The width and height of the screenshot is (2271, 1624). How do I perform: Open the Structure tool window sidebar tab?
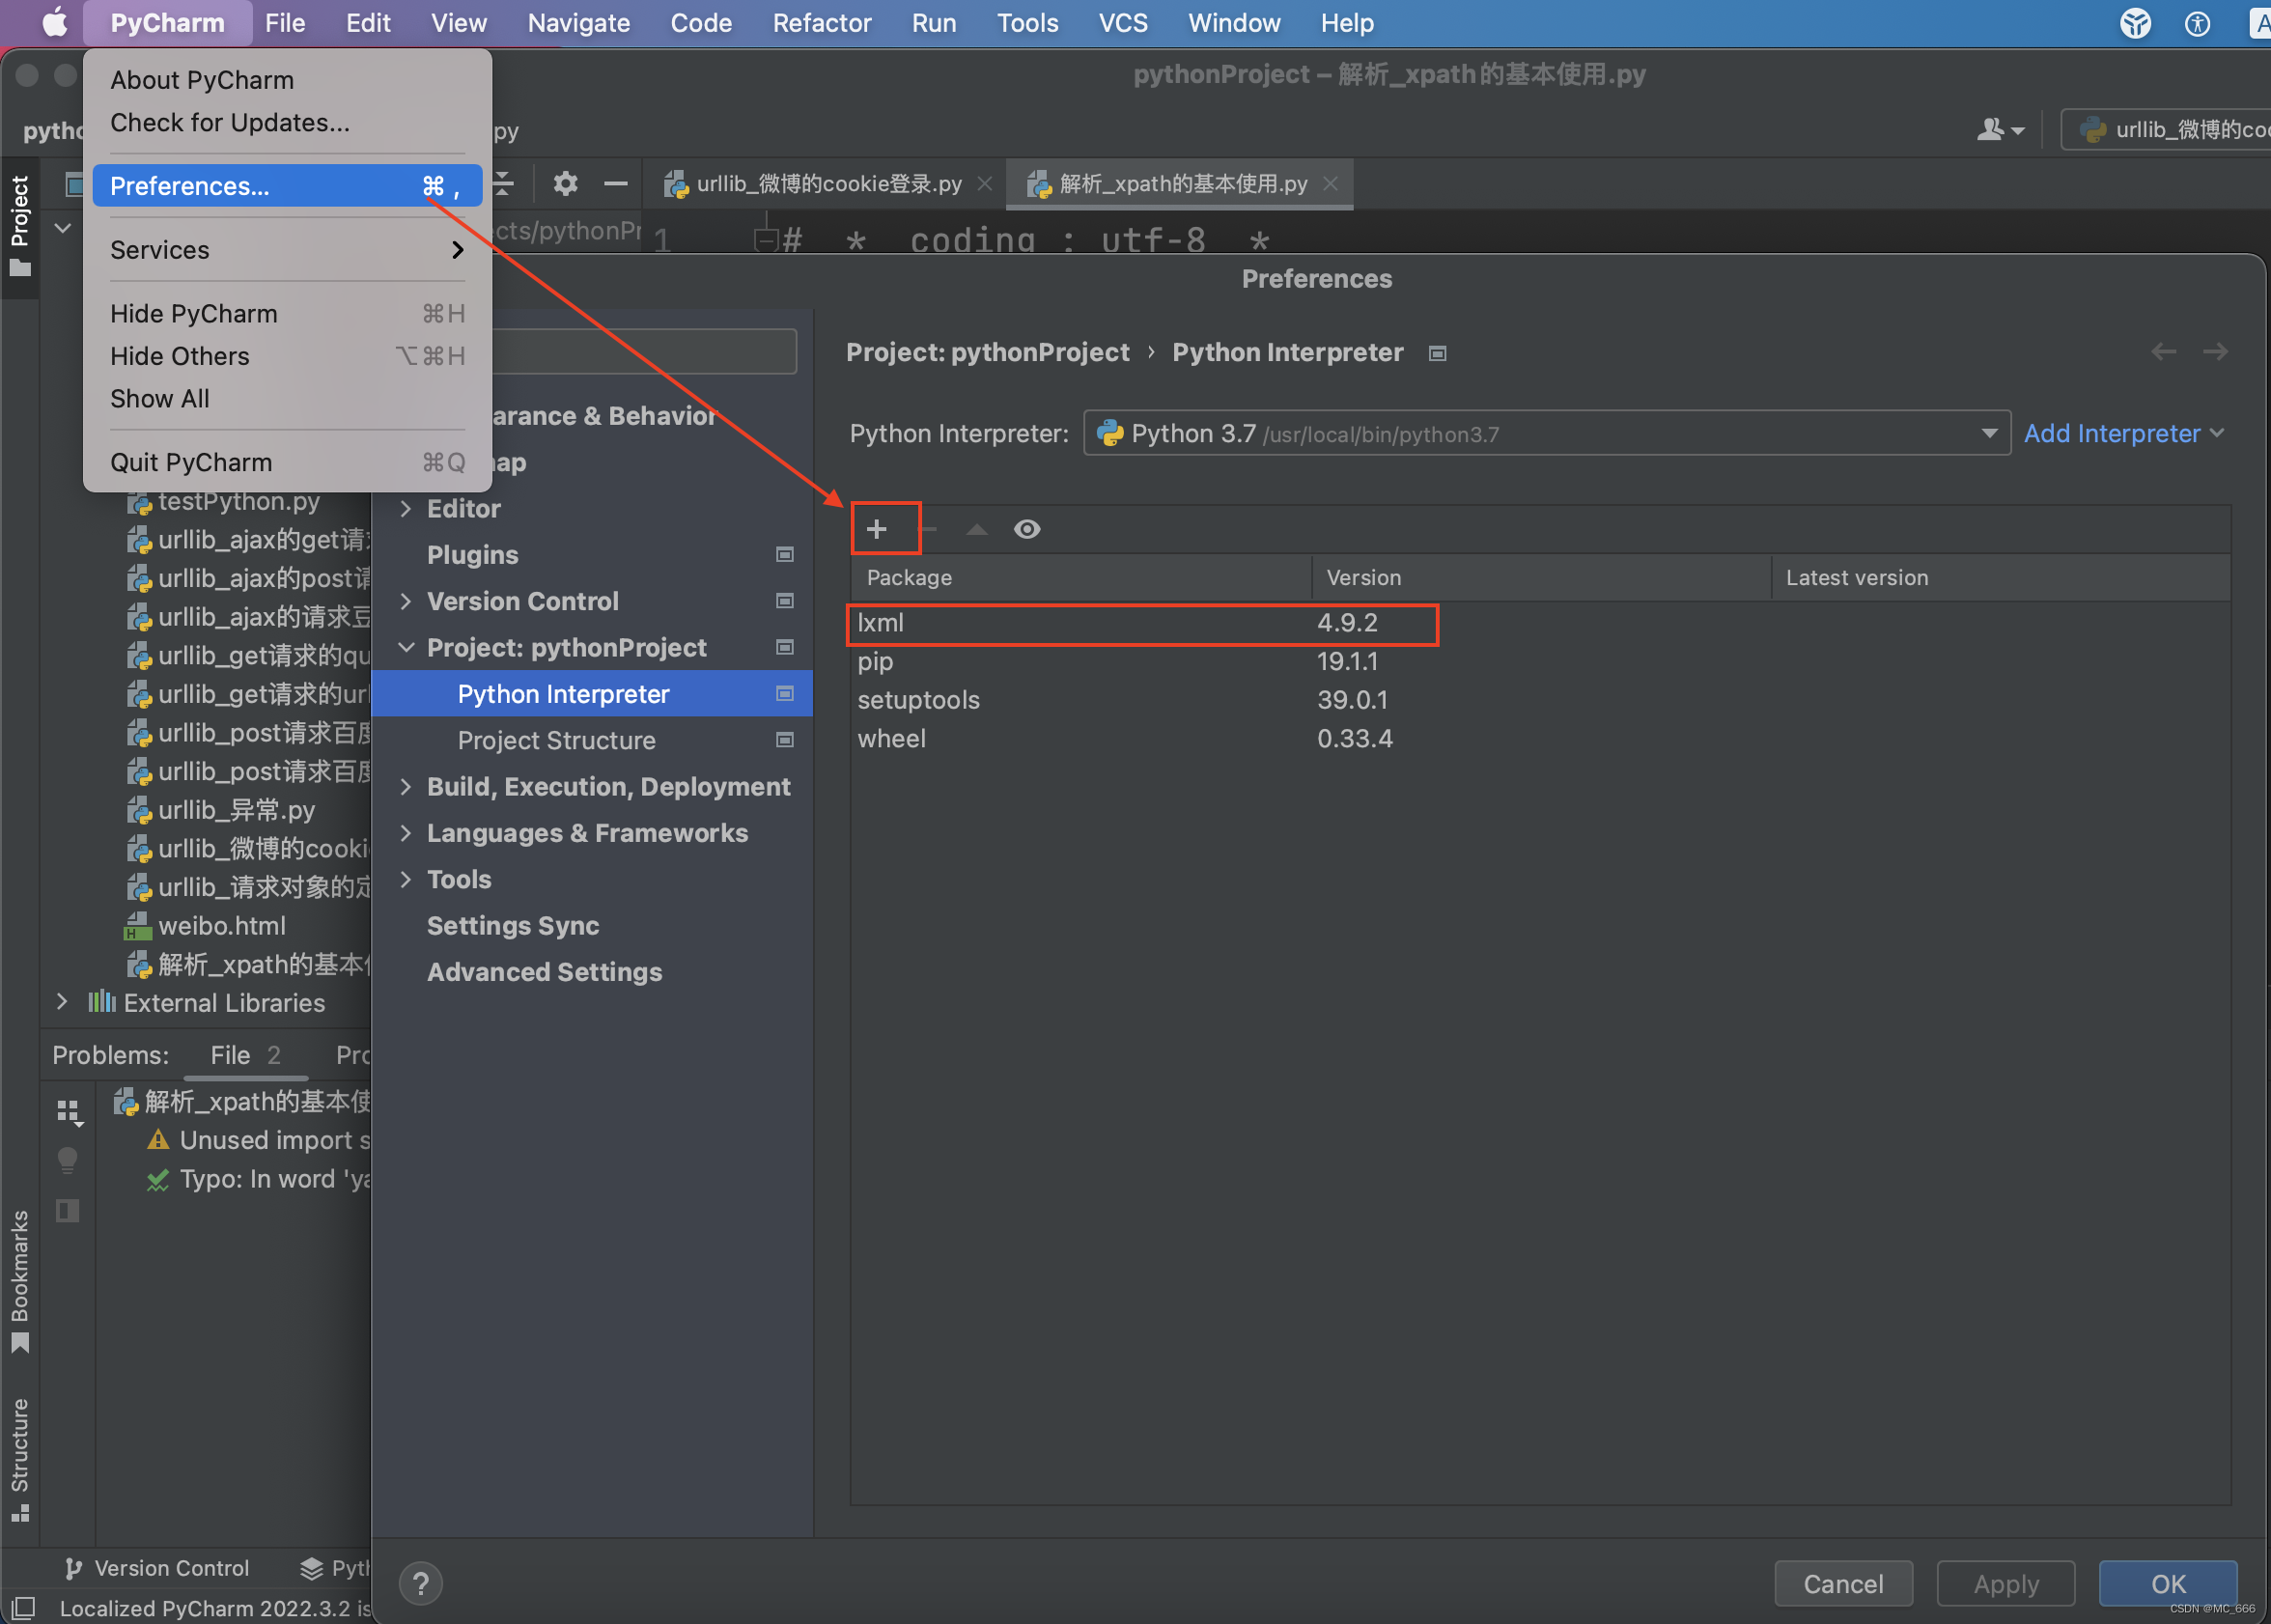pos(20,1459)
